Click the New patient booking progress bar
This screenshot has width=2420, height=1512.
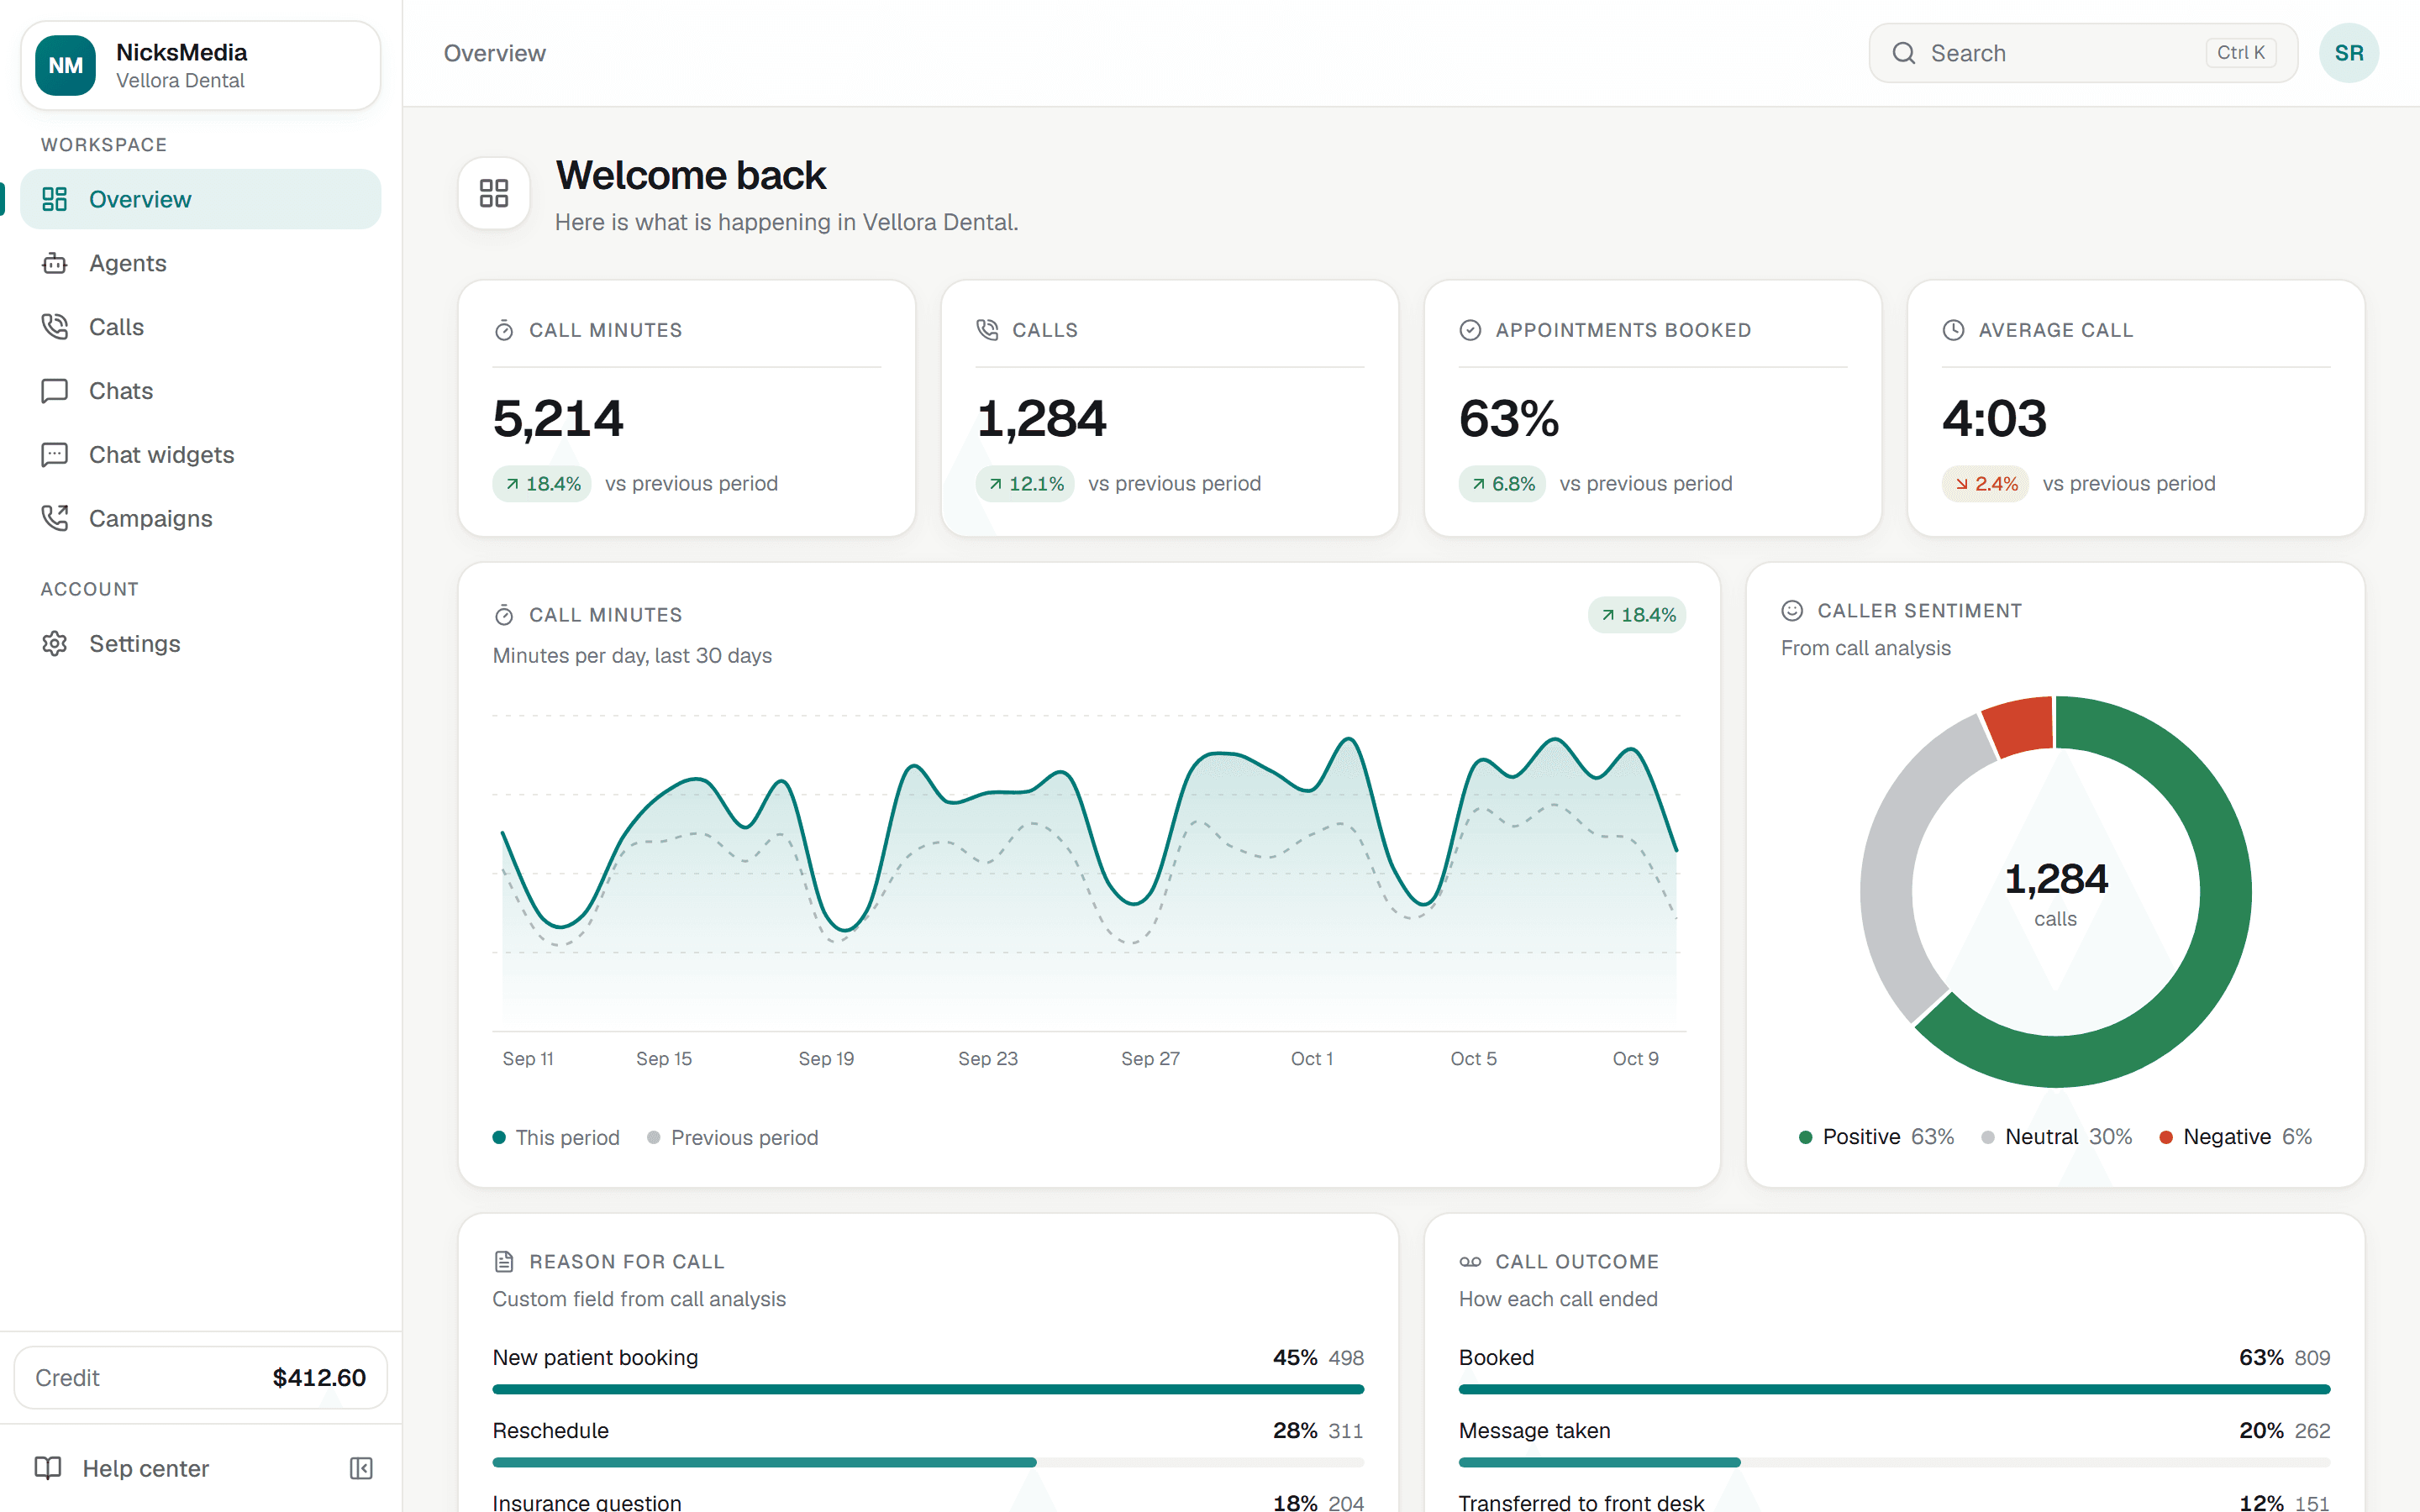pos(928,1389)
